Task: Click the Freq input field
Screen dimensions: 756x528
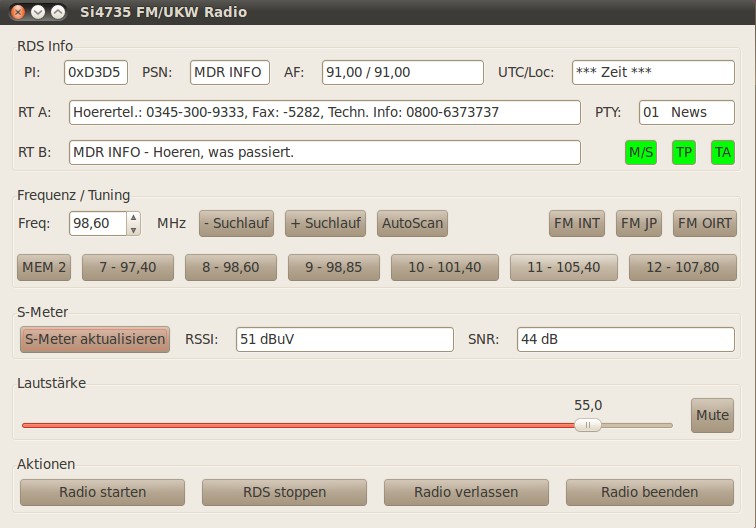Action: [x=97, y=223]
